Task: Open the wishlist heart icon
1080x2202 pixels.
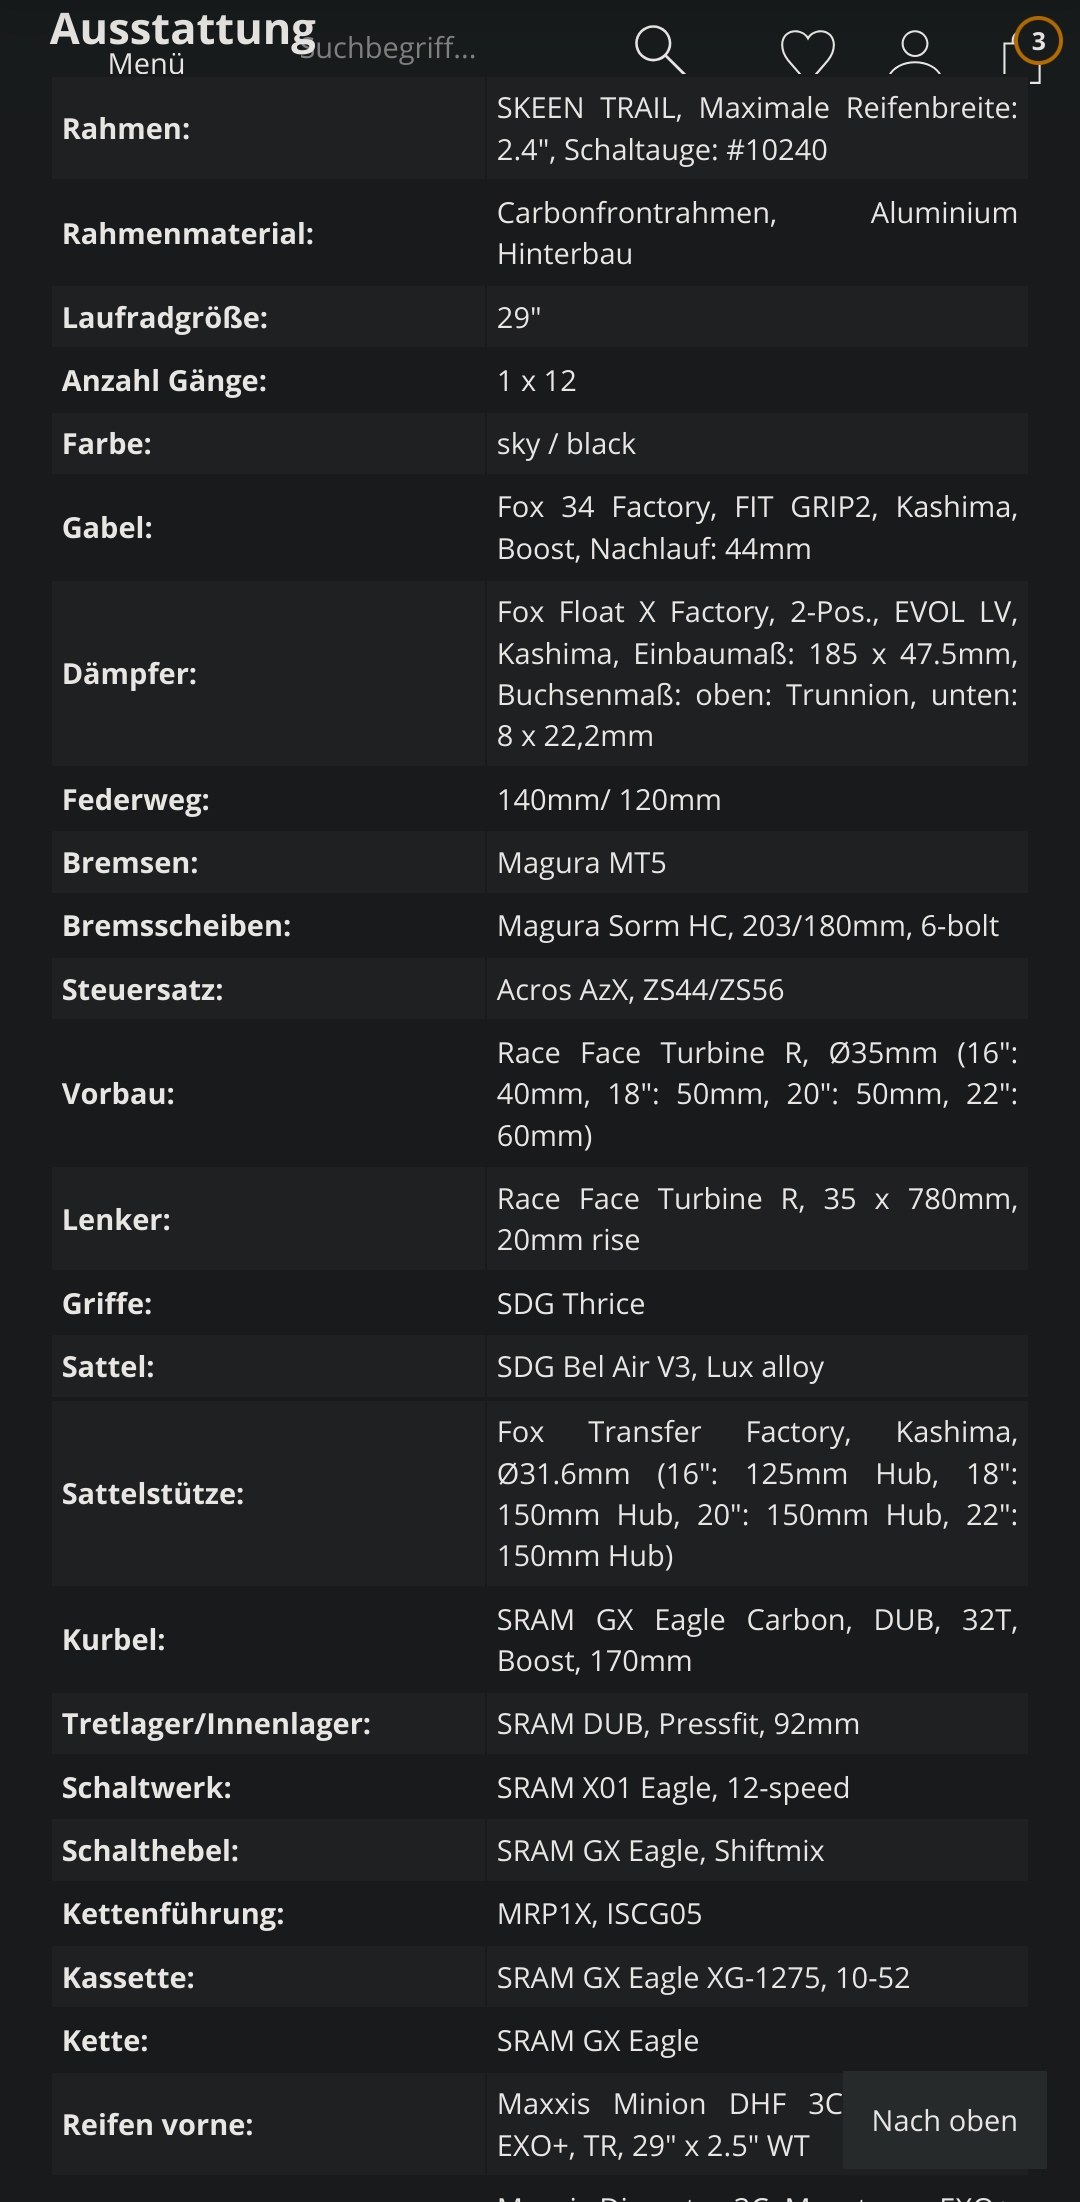Action: point(807,51)
